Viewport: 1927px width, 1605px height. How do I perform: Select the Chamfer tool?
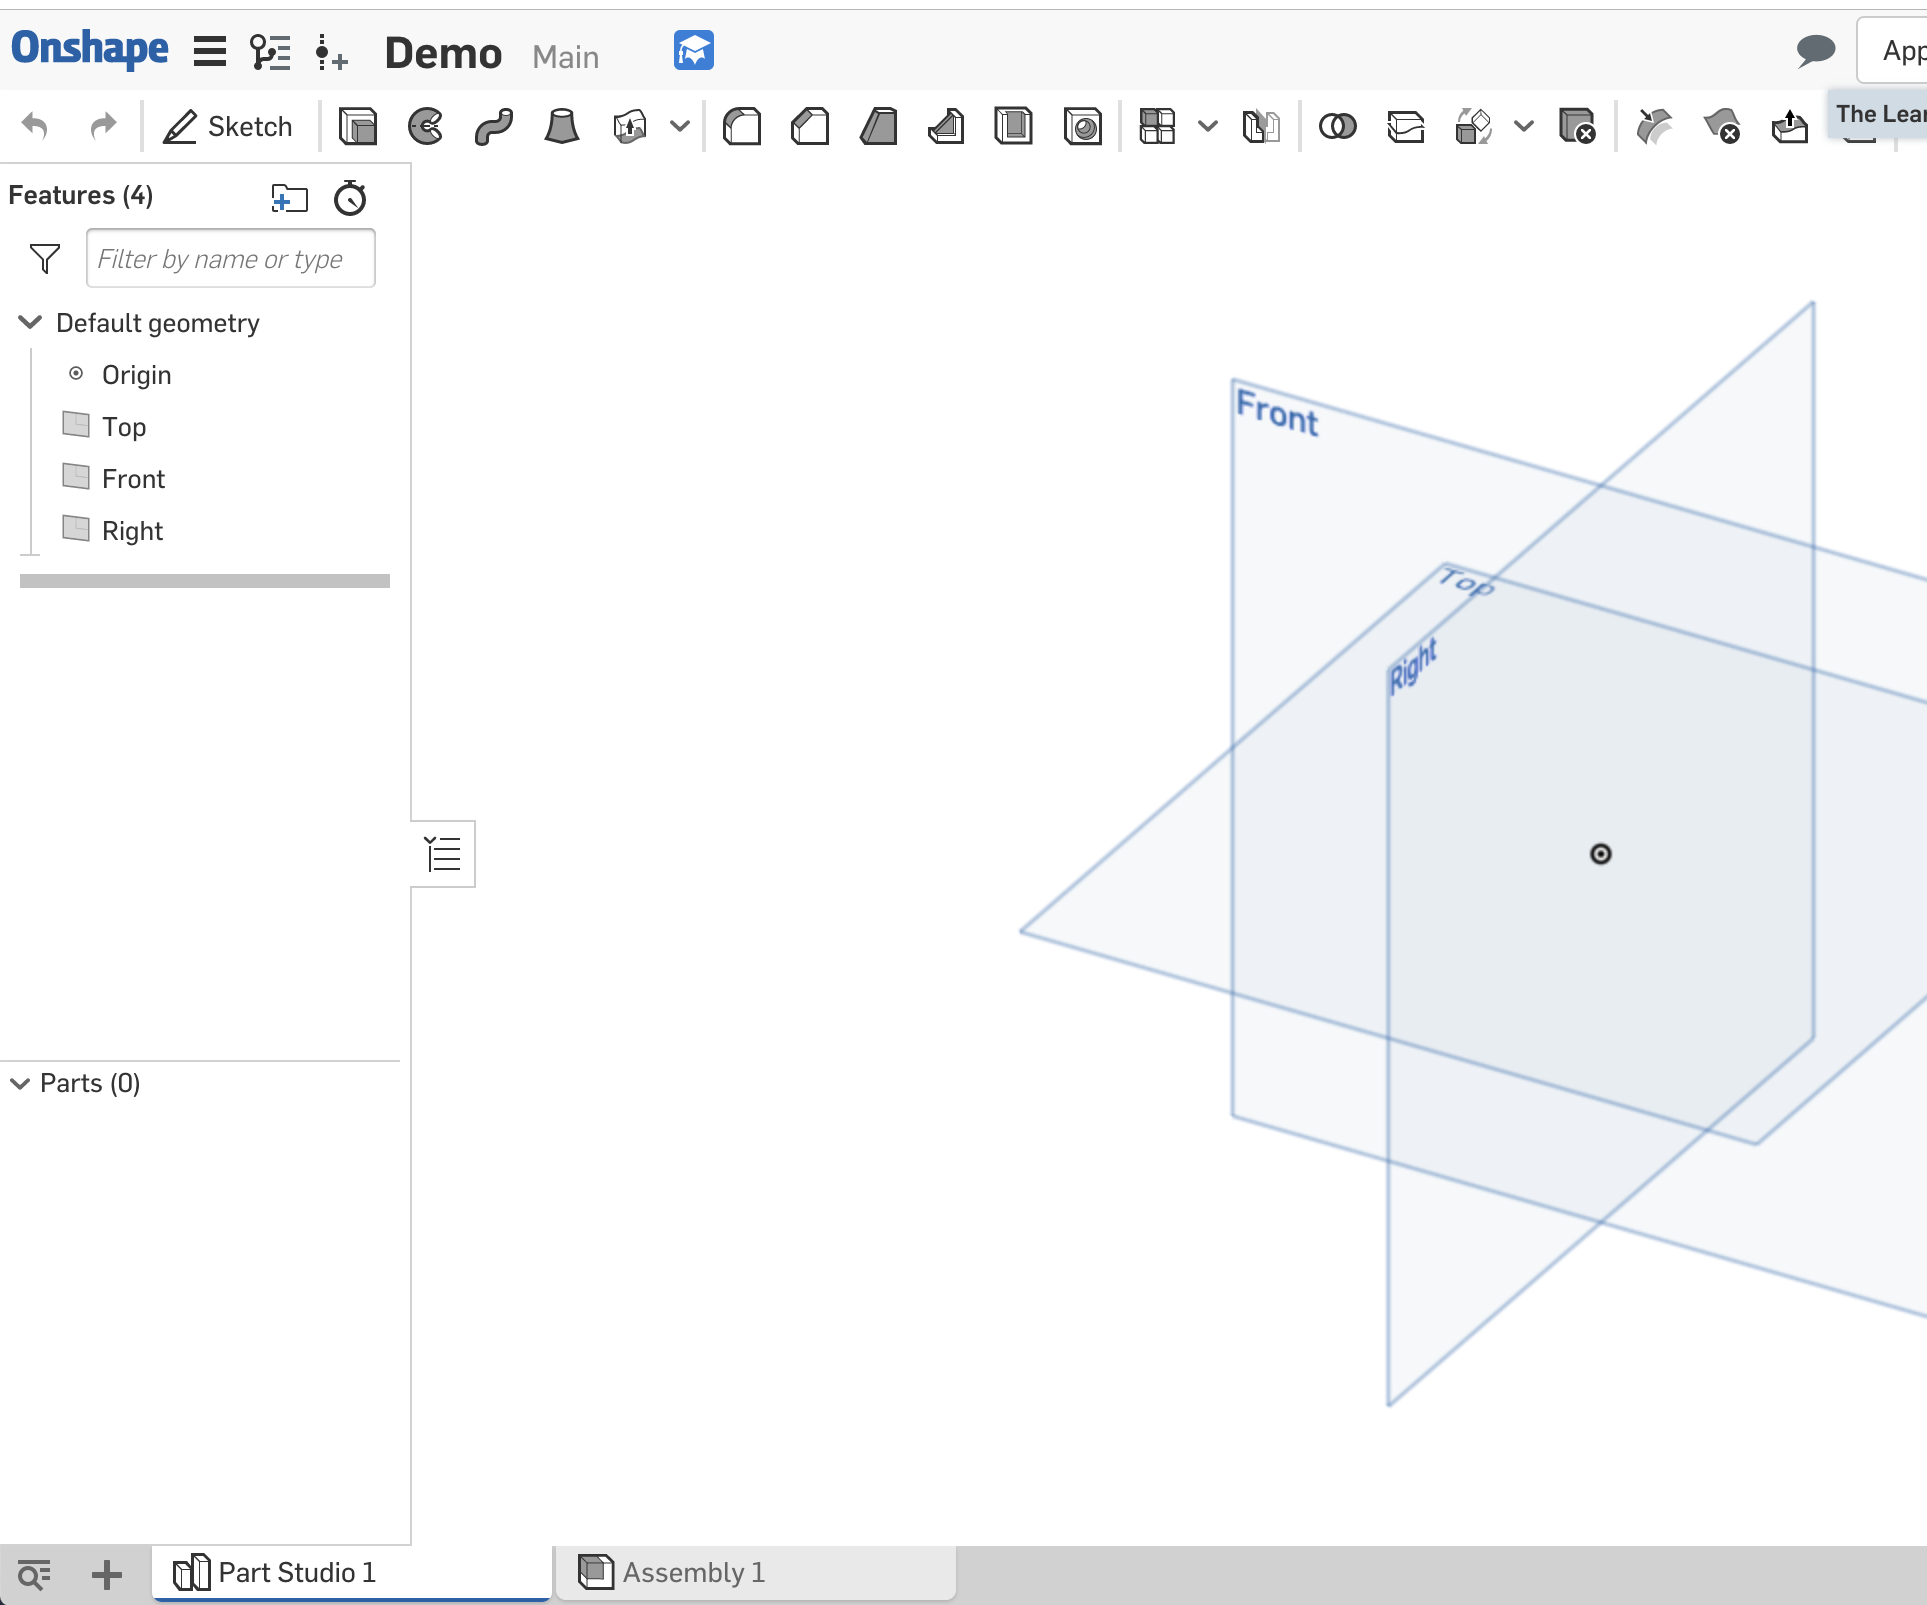810,126
